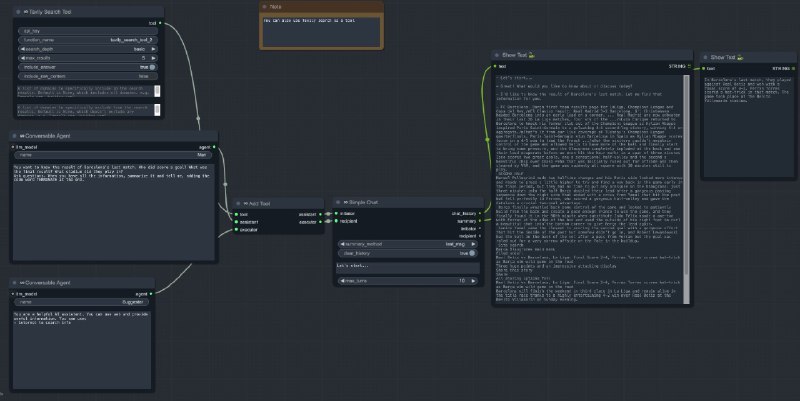Click the exclude-domains text box in Tavily node
The width and height of the screenshot is (800, 401).
85,110
